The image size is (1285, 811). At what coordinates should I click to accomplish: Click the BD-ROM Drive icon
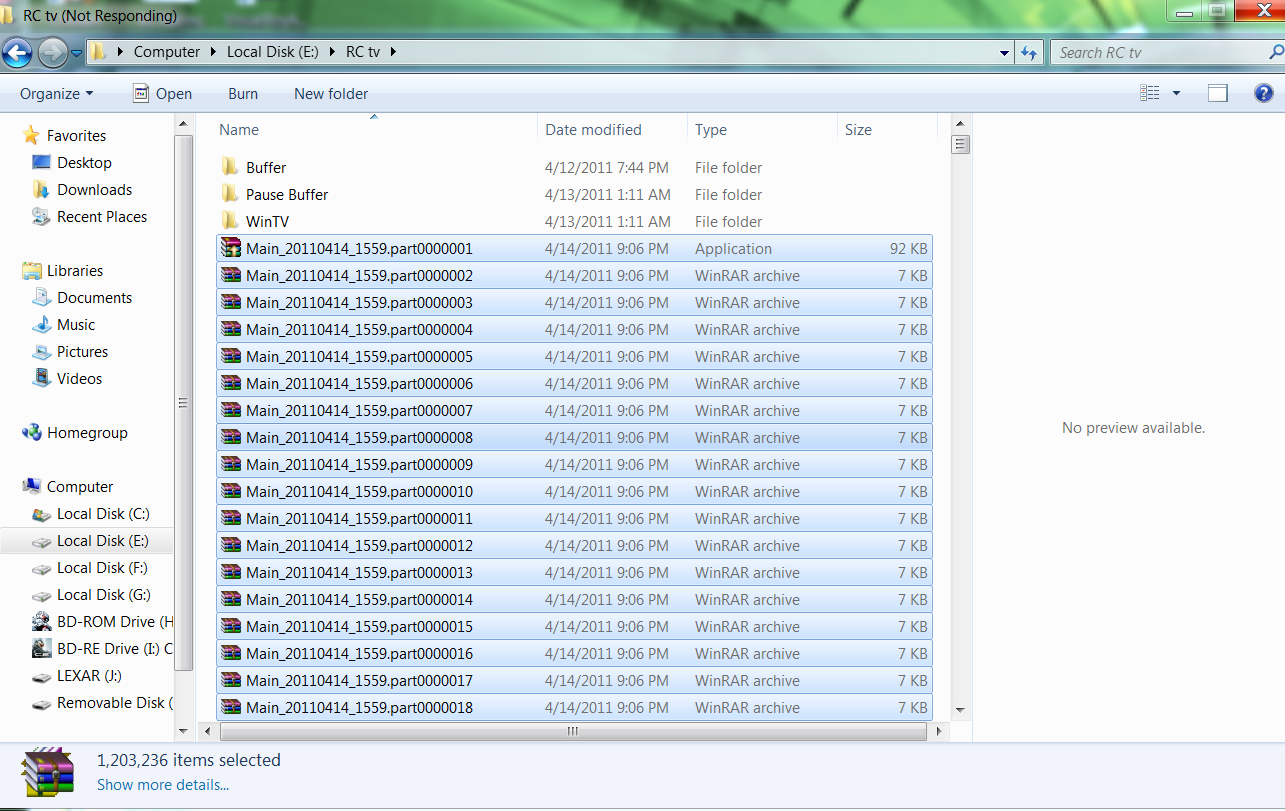click(41, 621)
